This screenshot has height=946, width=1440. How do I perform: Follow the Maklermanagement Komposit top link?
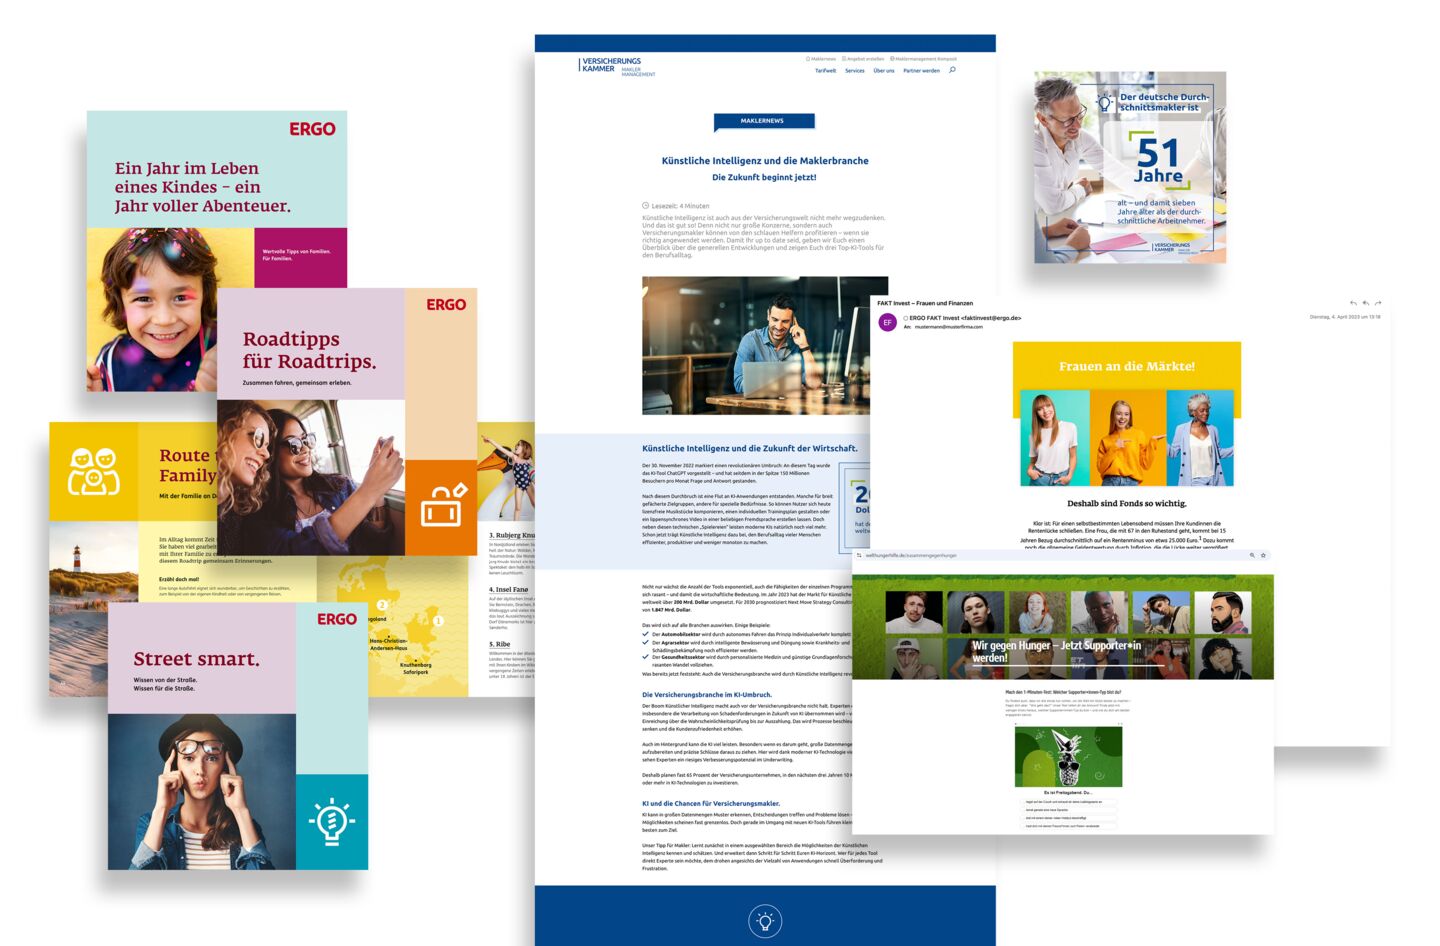pyautogui.click(x=924, y=59)
